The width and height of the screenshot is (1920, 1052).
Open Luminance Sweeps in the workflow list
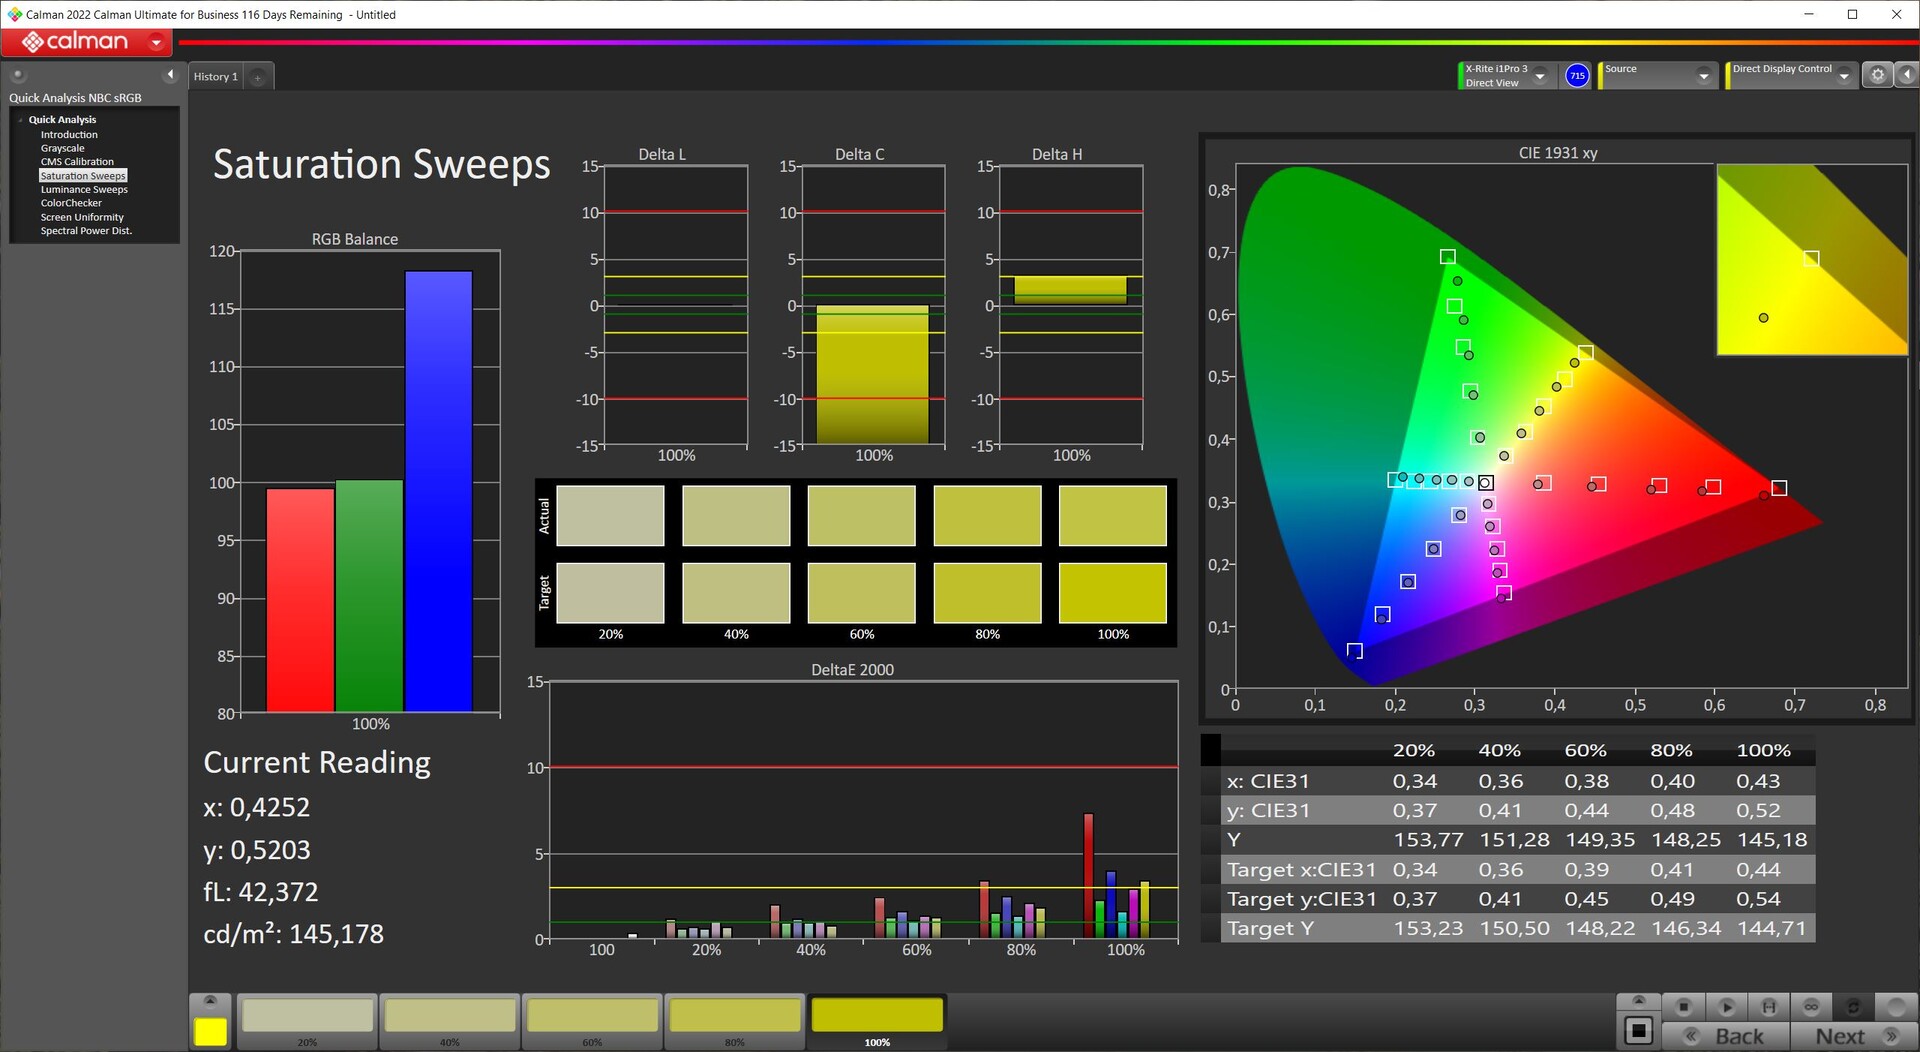(x=84, y=189)
